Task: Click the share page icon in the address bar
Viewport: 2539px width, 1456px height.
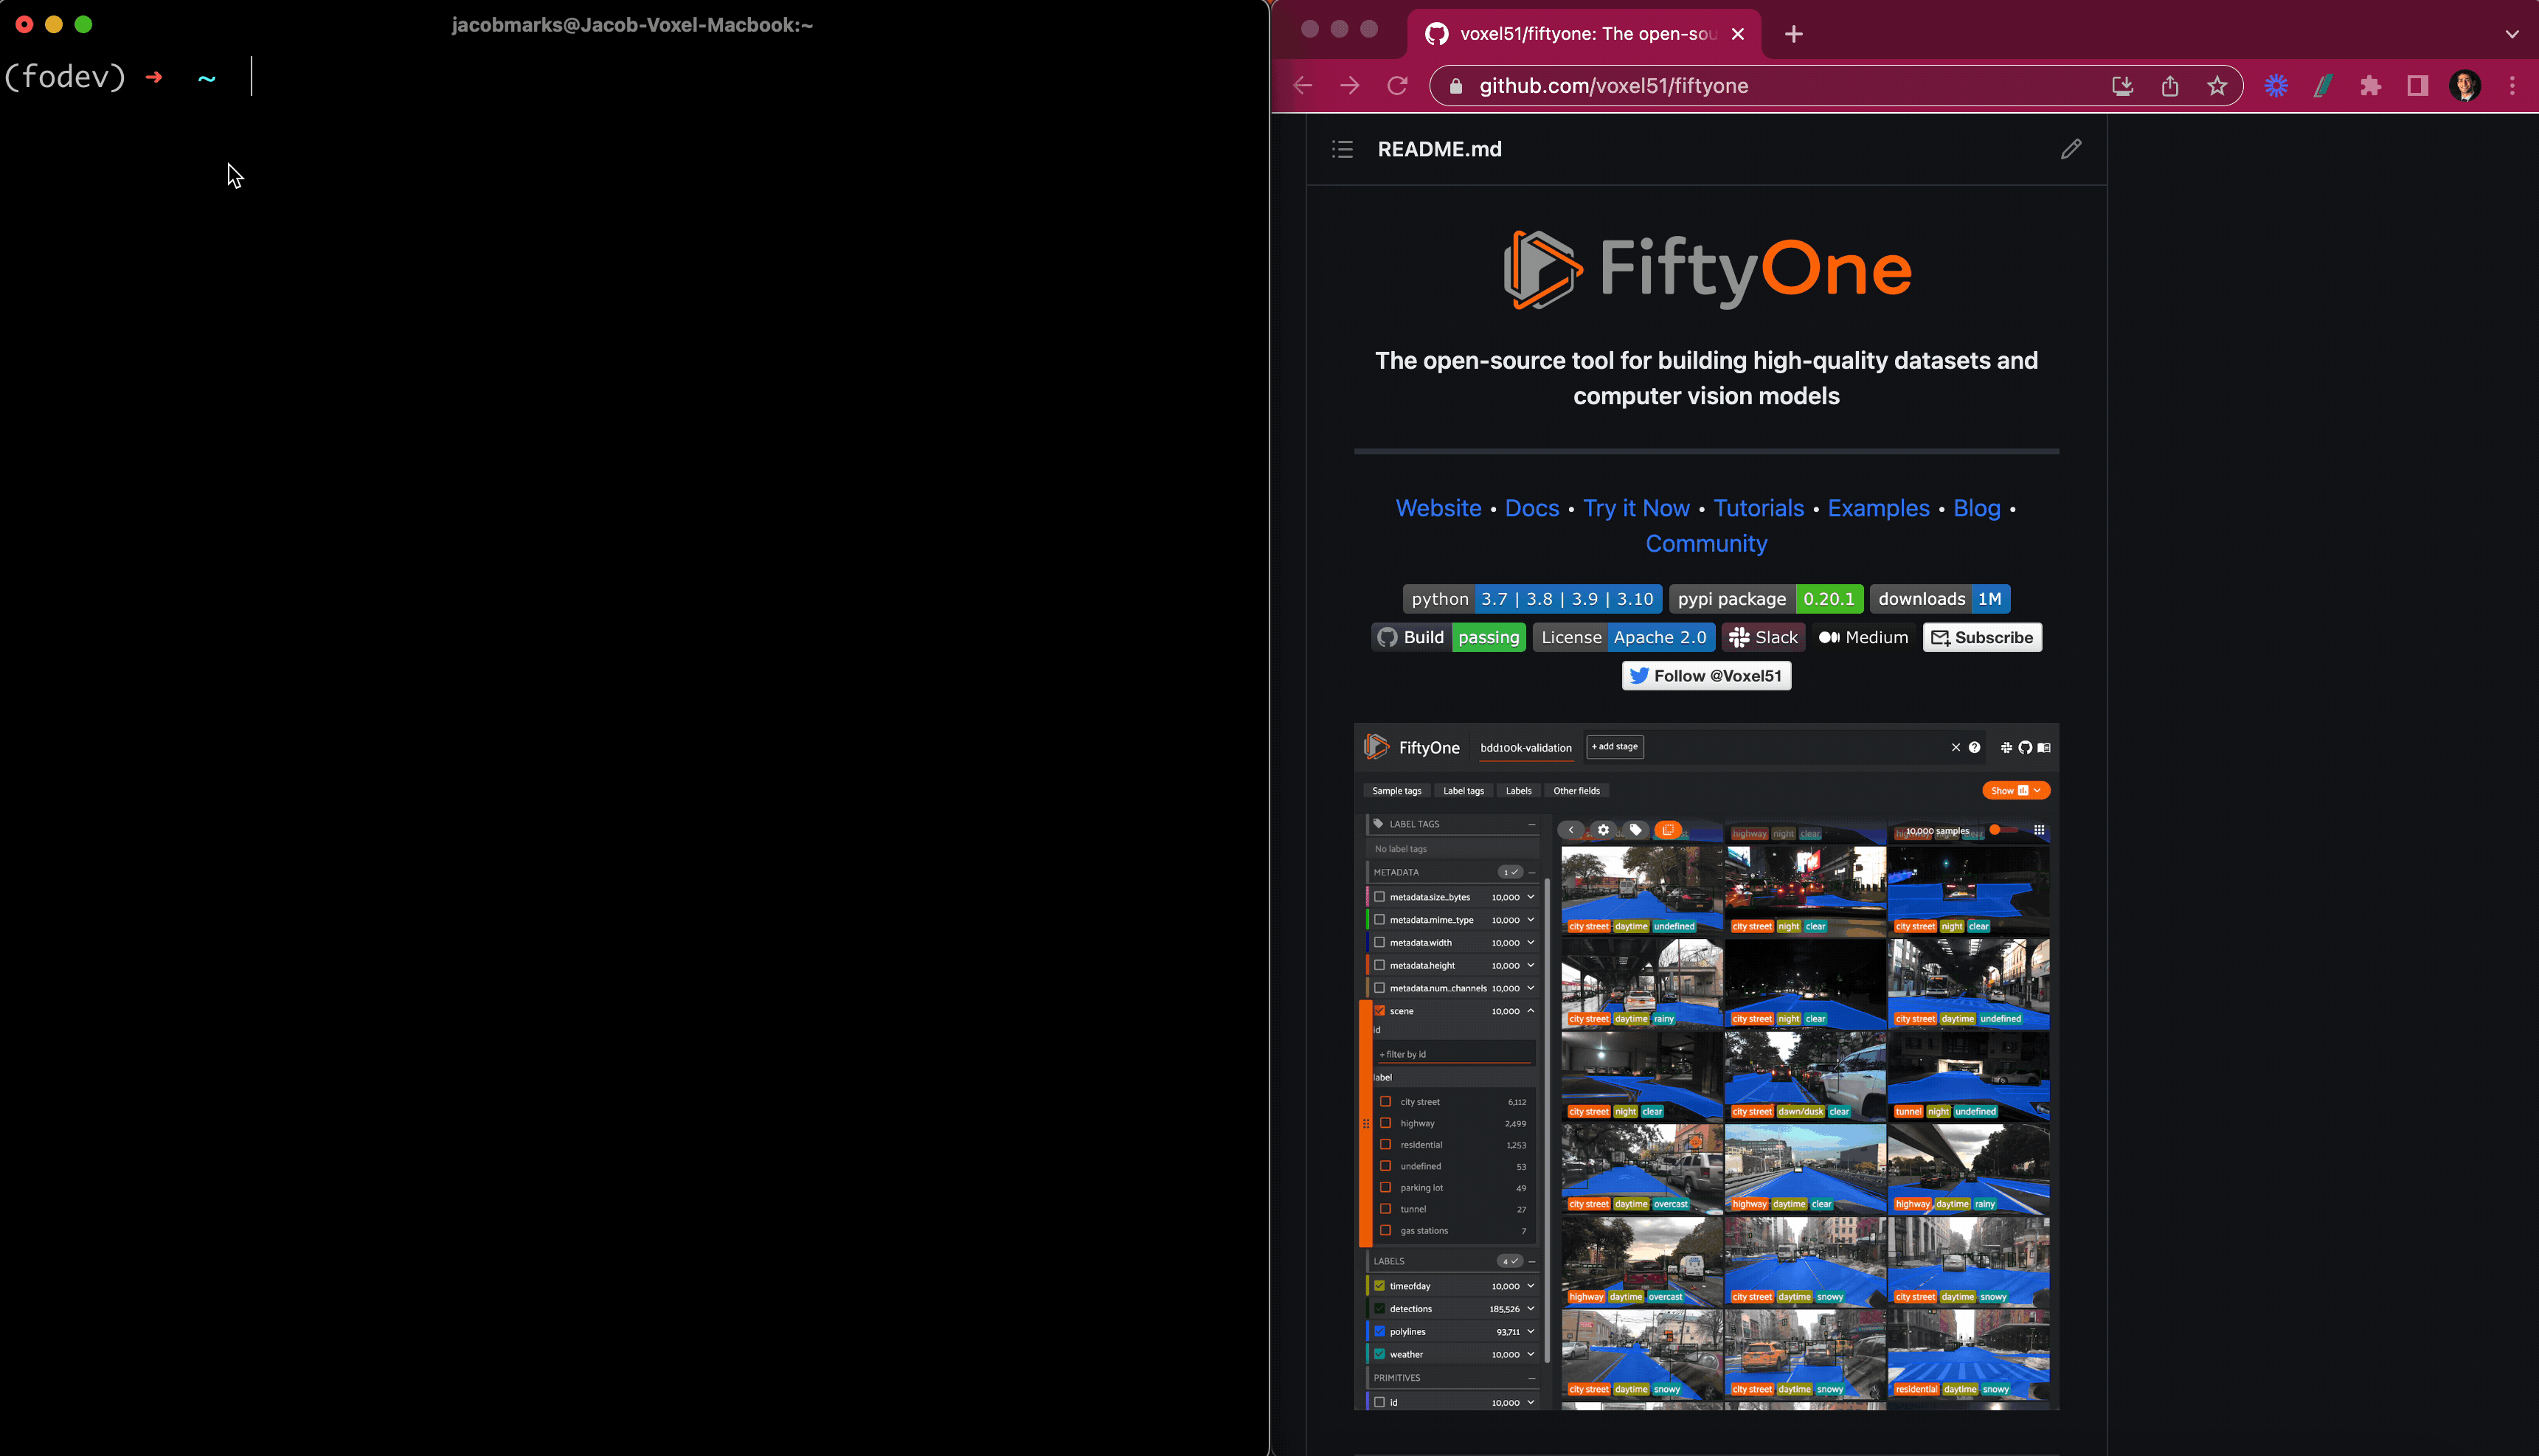Action: [2169, 86]
